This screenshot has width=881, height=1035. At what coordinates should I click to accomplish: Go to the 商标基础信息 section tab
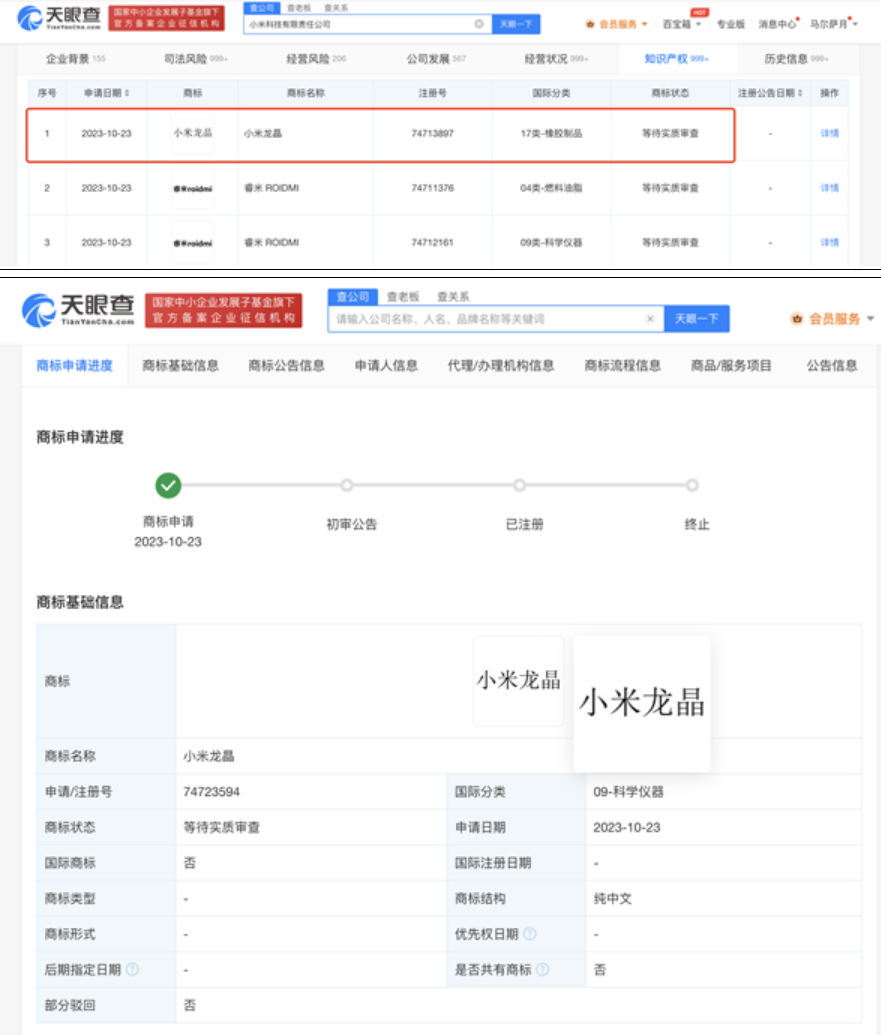click(x=180, y=366)
